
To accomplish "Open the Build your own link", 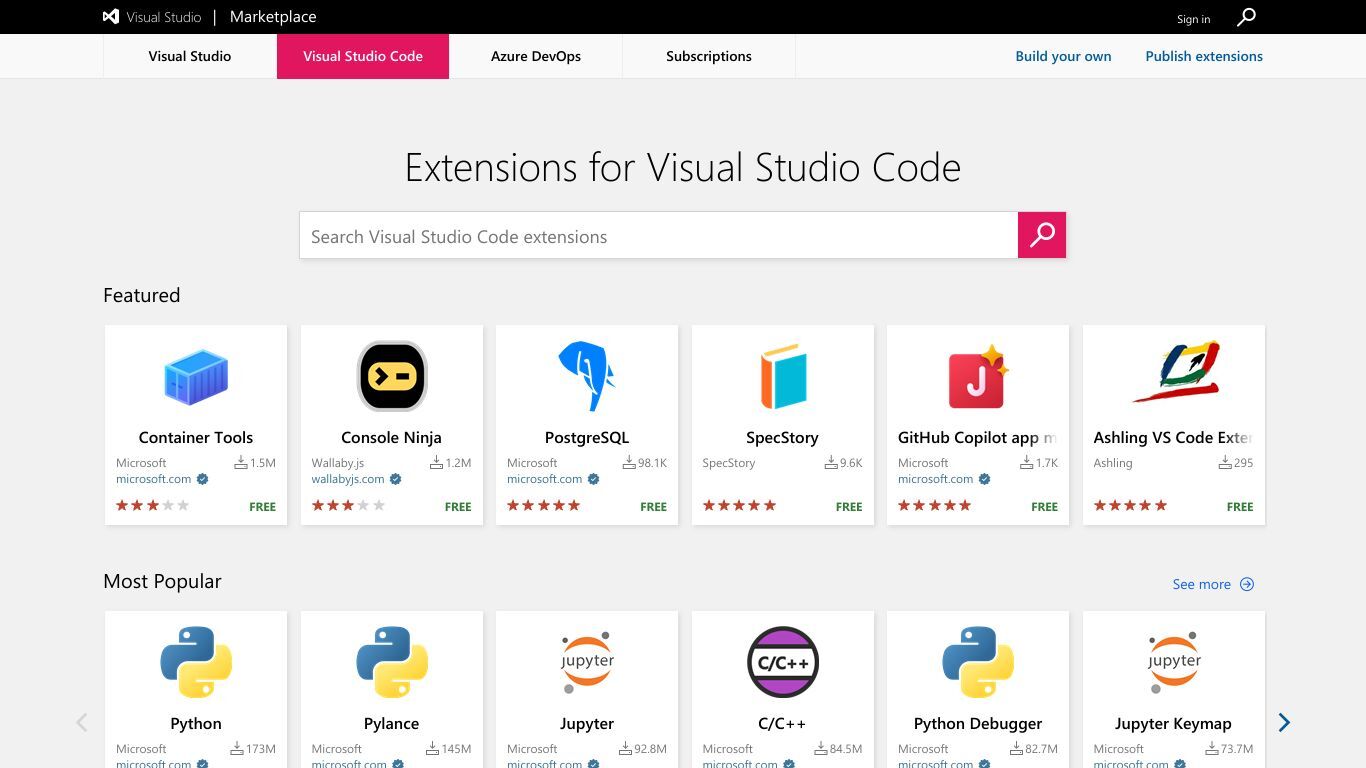I will click(1063, 56).
